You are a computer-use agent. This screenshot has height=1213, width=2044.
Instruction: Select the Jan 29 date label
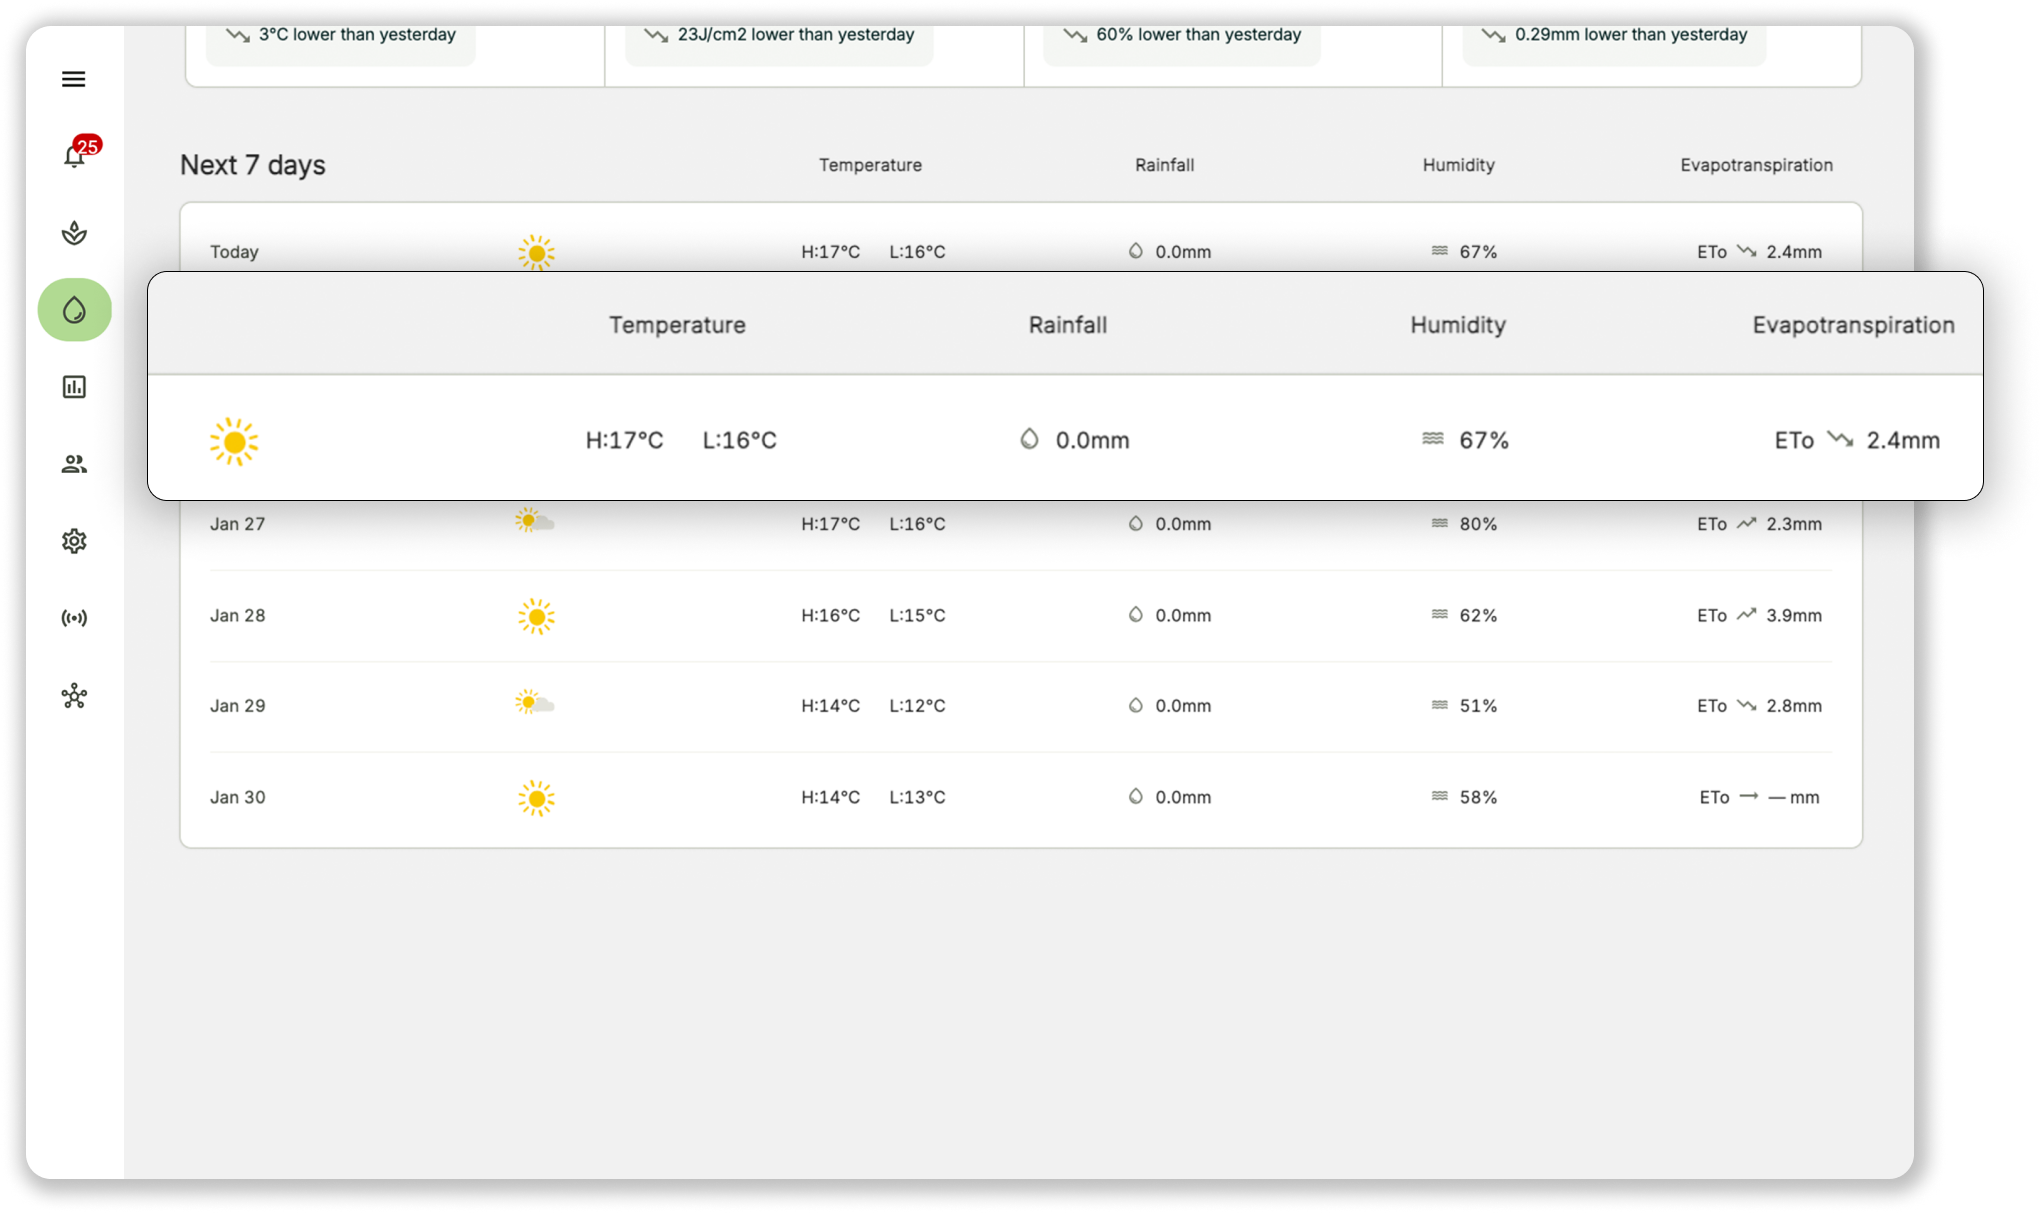tap(238, 706)
